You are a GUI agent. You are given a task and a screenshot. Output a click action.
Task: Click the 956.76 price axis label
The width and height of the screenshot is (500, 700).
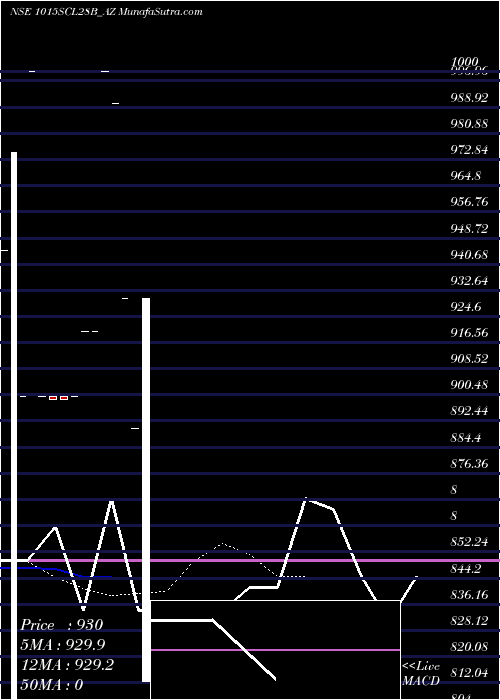pyautogui.click(x=469, y=203)
